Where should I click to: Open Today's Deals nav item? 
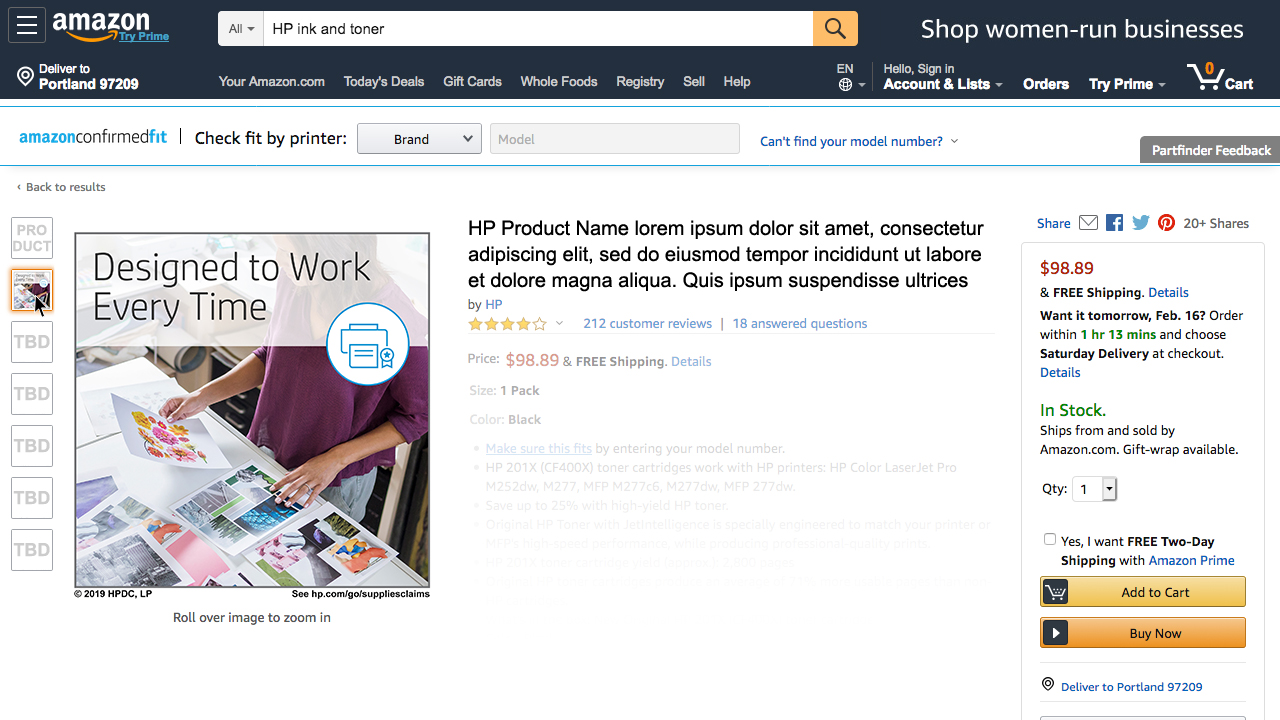[x=384, y=82]
